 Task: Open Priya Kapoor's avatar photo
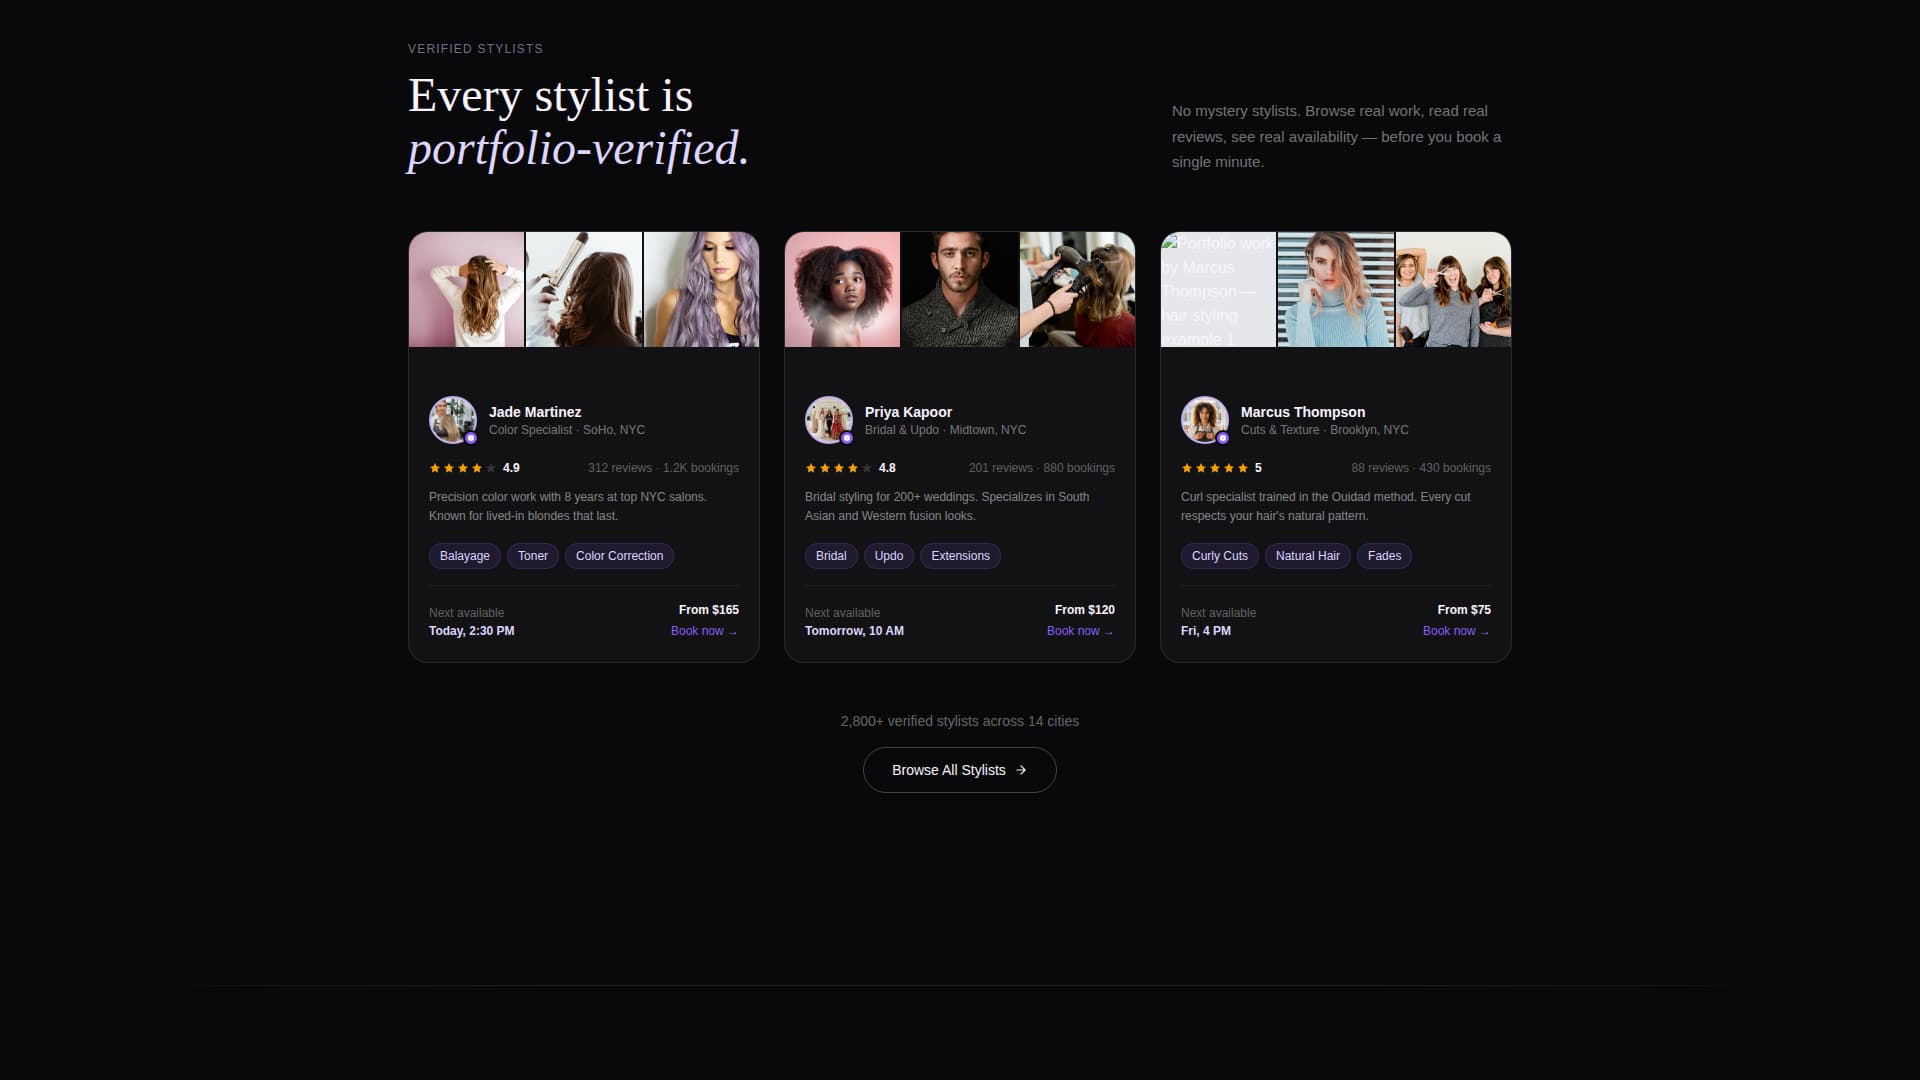pos(829,420)
